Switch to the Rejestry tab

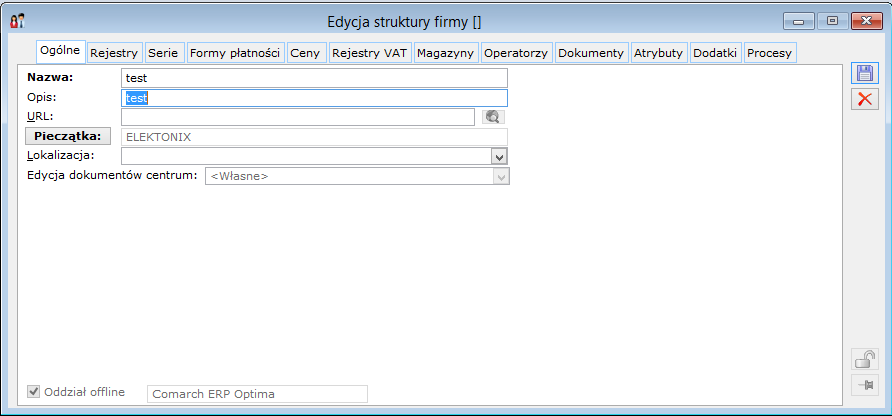[x=114, y=52]
